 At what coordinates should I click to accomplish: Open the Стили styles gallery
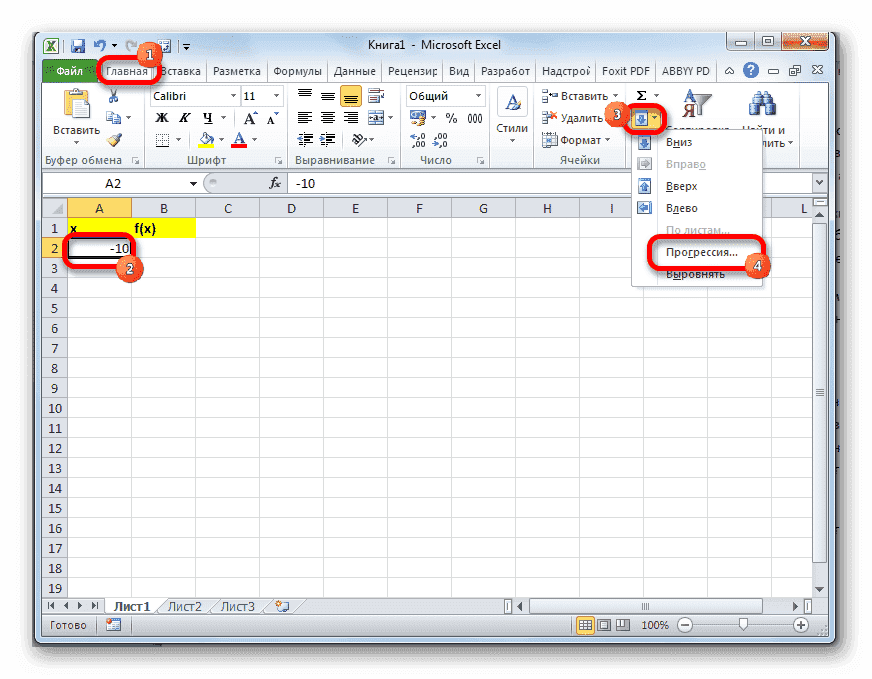coord(512,116)
